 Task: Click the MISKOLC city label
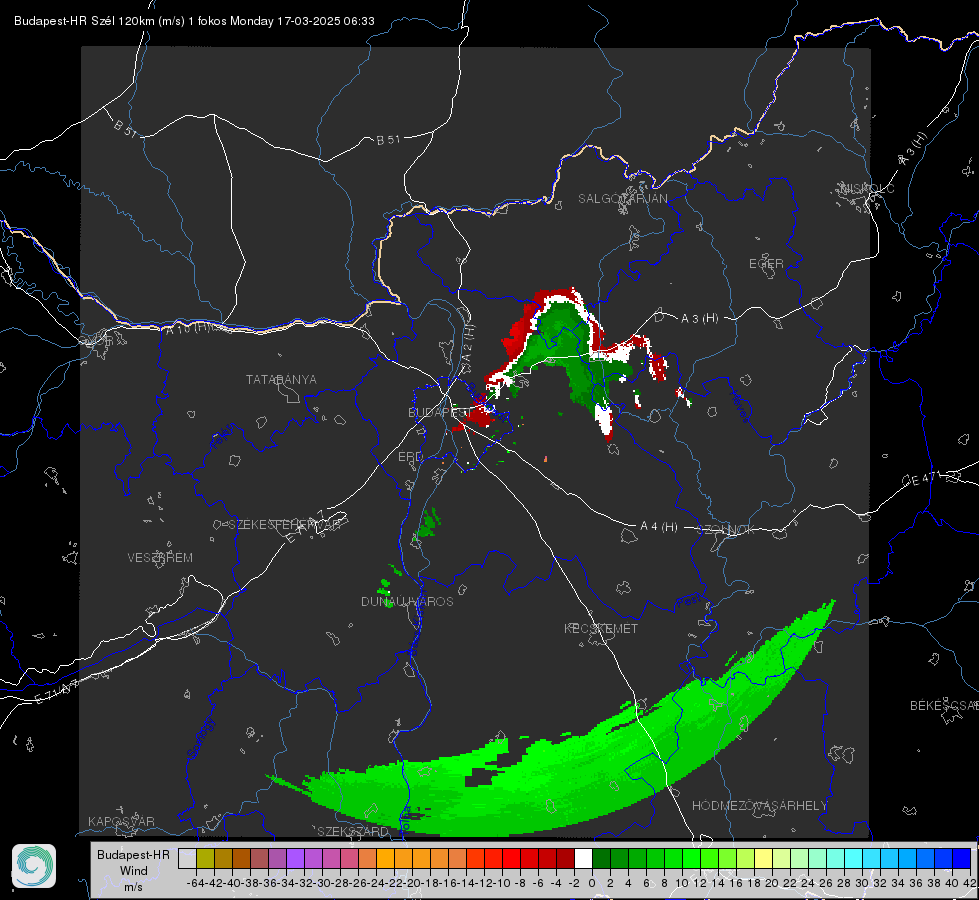(867, 188)
